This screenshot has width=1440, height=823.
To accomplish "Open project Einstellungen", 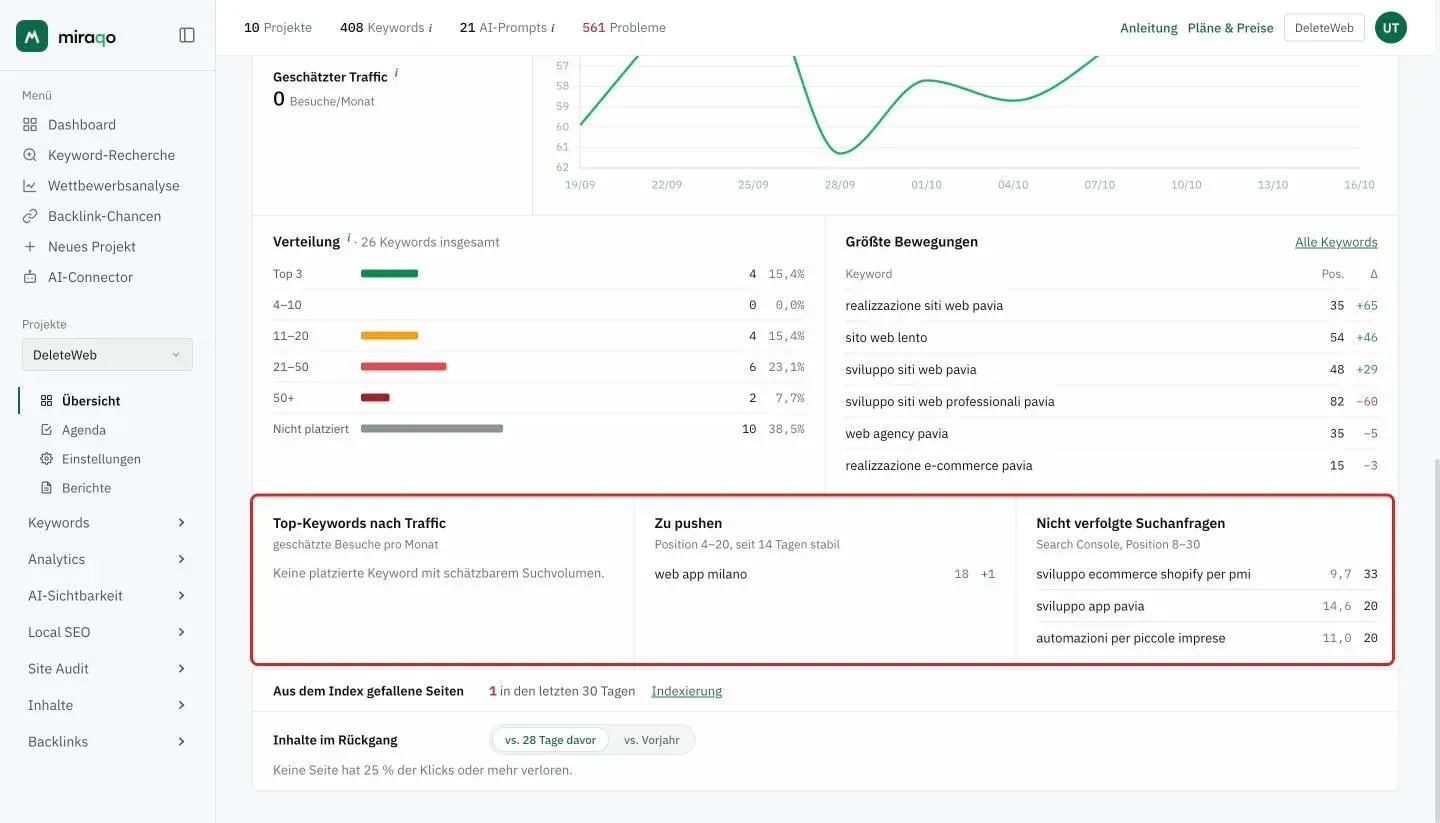I will click(101, 459).
